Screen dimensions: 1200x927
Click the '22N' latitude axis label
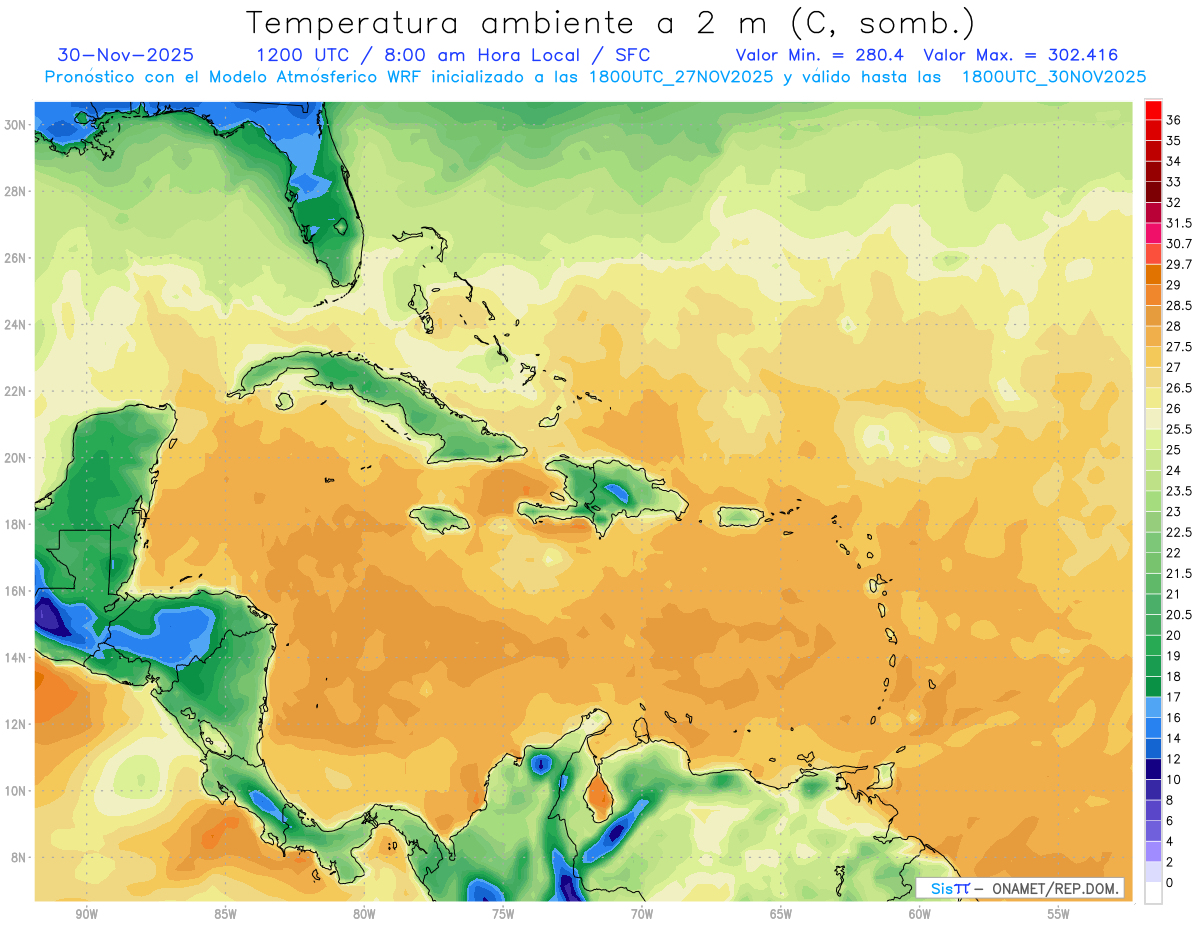pos(16,391)
